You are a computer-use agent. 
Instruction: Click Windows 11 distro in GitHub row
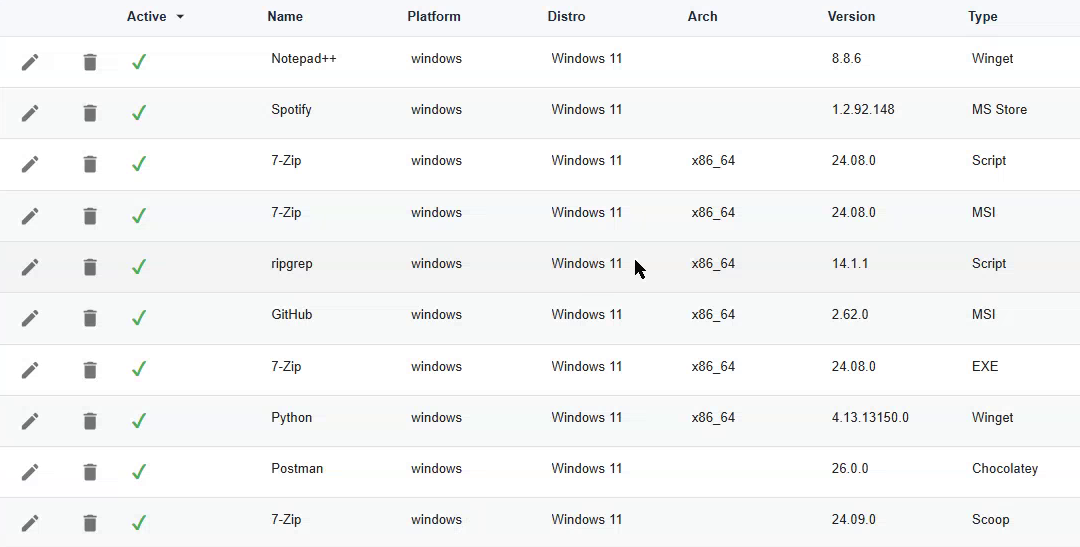pyautogui.click(x=587, y=315)
